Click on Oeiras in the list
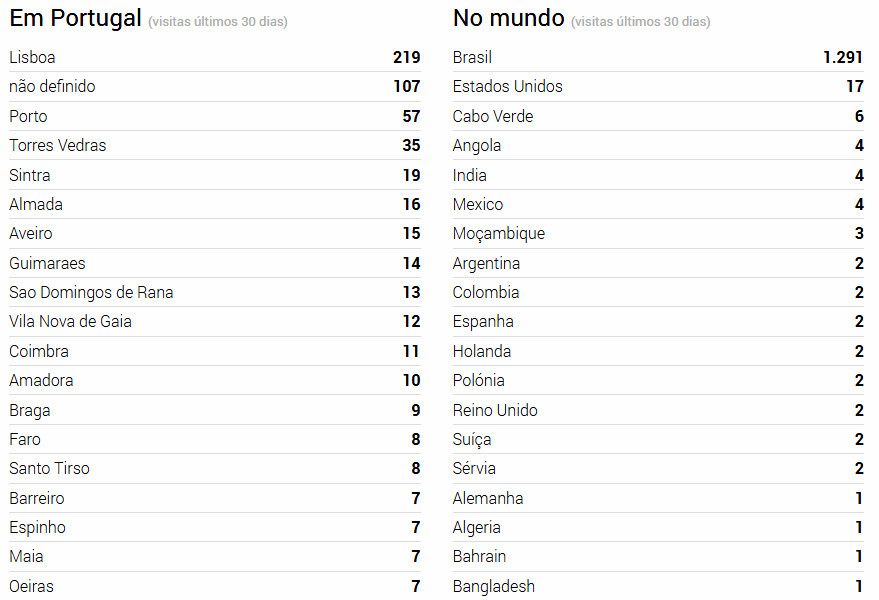The height and width of the screenshot is (600, 879). [32, 586]
